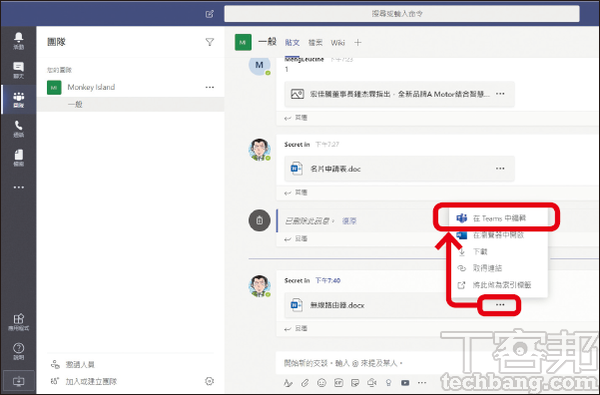Viewport: 600px width, 395px height.
Task: Click the new chat compose icon
Action: tap(209, 14)
